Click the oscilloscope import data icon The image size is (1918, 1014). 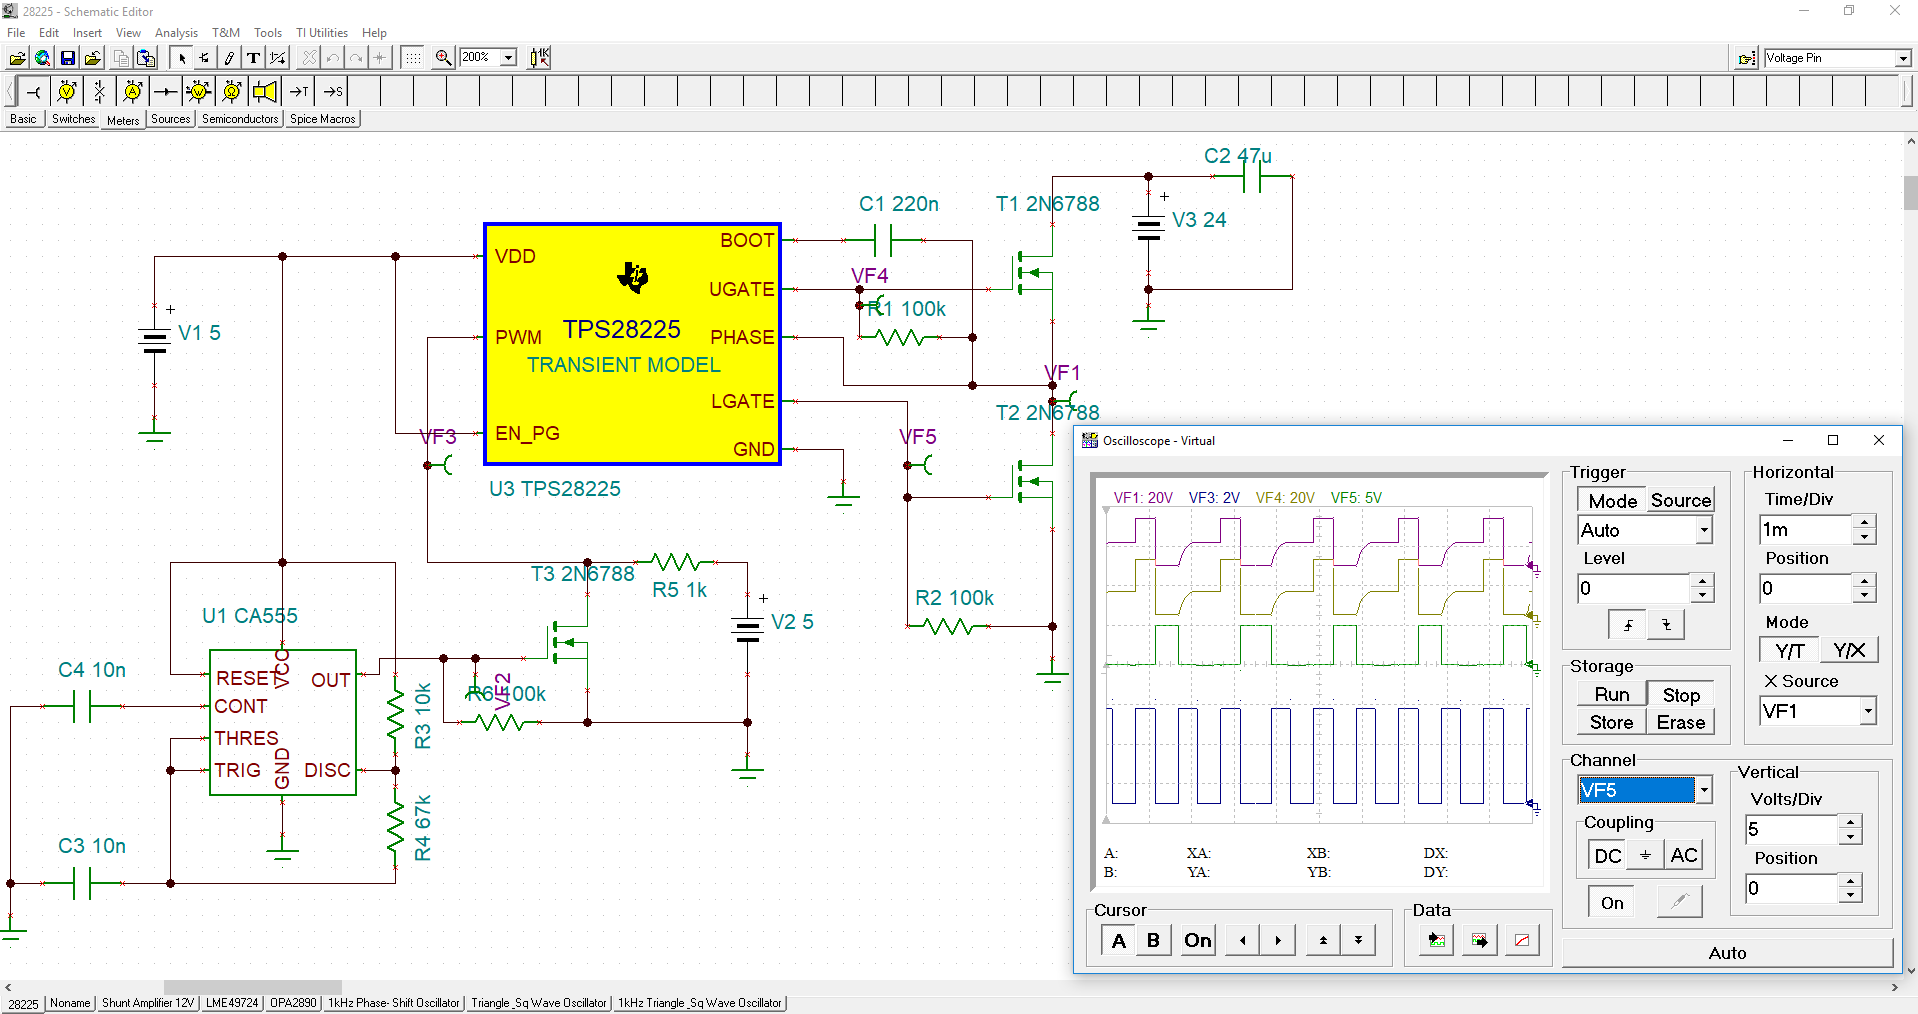[x=1436, y=940]
